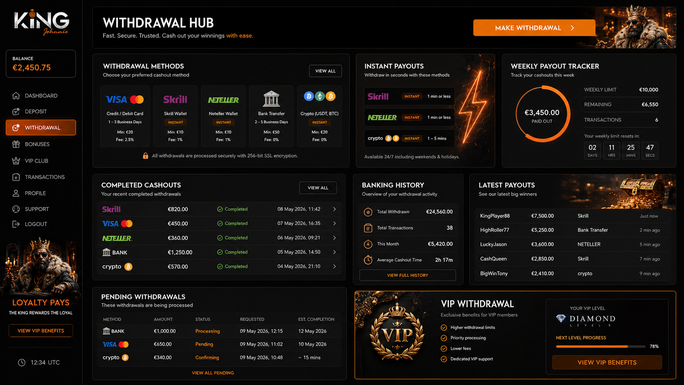Go to Bonuses in the sidebar
This screenshot has width=684, height=385.
(41, 144)
